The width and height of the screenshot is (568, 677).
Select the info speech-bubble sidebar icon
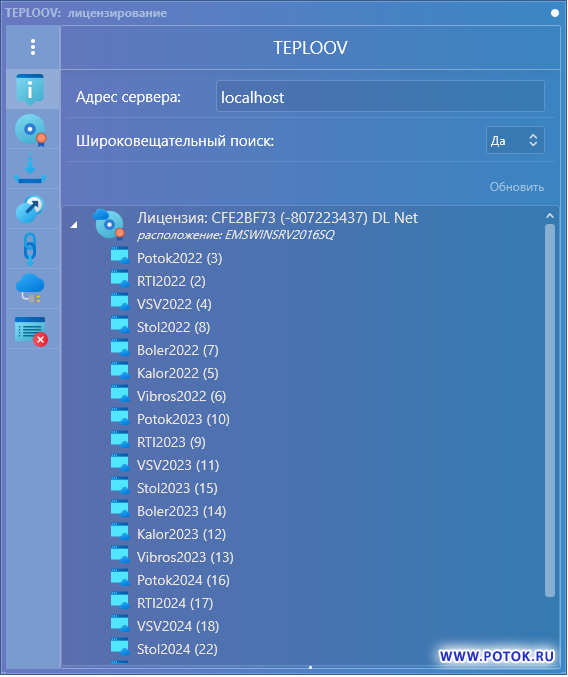30,89
